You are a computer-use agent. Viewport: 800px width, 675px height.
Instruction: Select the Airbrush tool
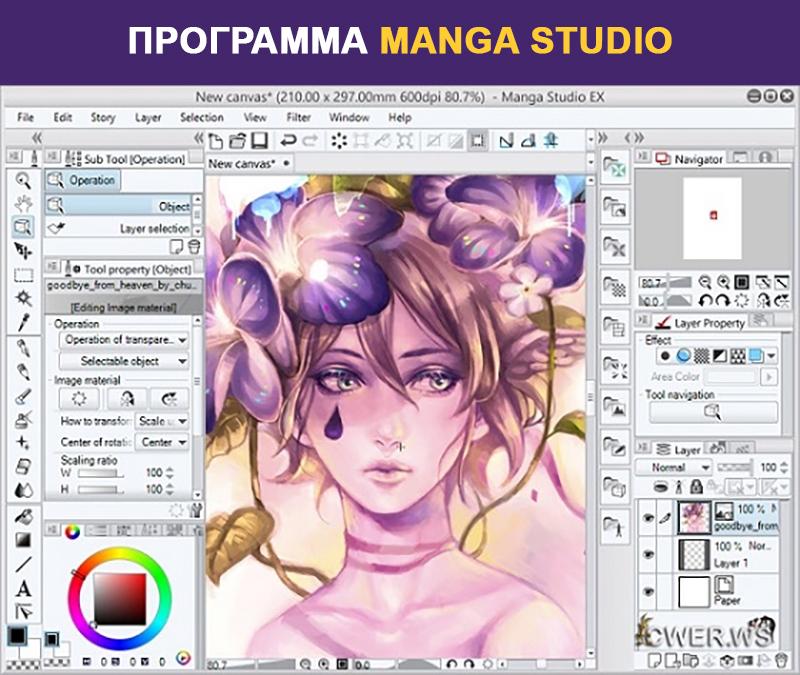pyautogui.click(x=23, y=419)
